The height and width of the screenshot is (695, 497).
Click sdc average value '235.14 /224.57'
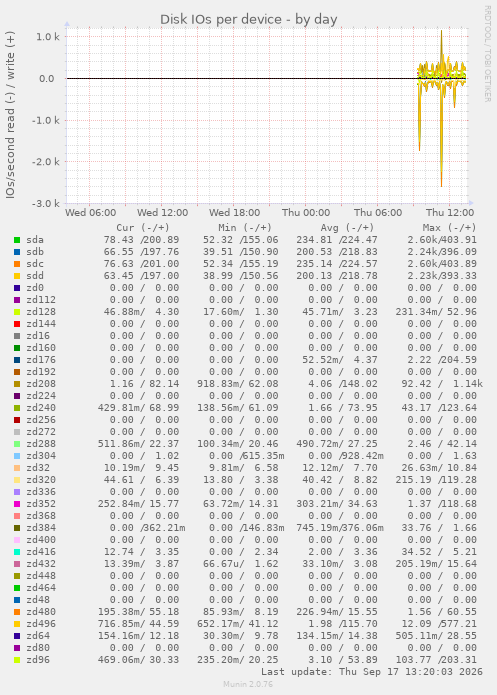pos(337,264)
